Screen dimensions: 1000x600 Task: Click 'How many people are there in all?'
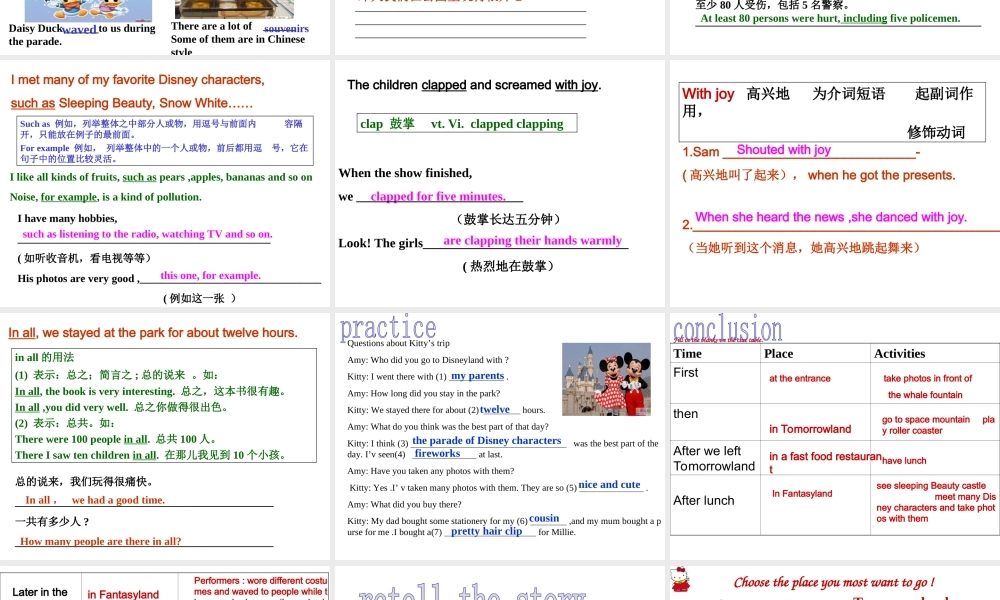100,541
